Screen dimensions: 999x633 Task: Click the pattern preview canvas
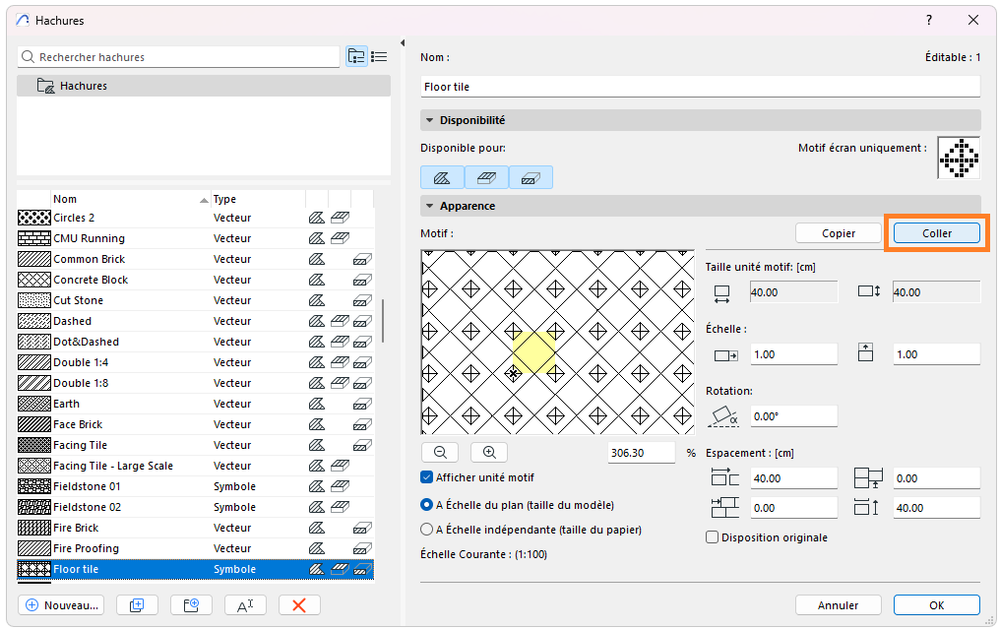tap(557, 342)
